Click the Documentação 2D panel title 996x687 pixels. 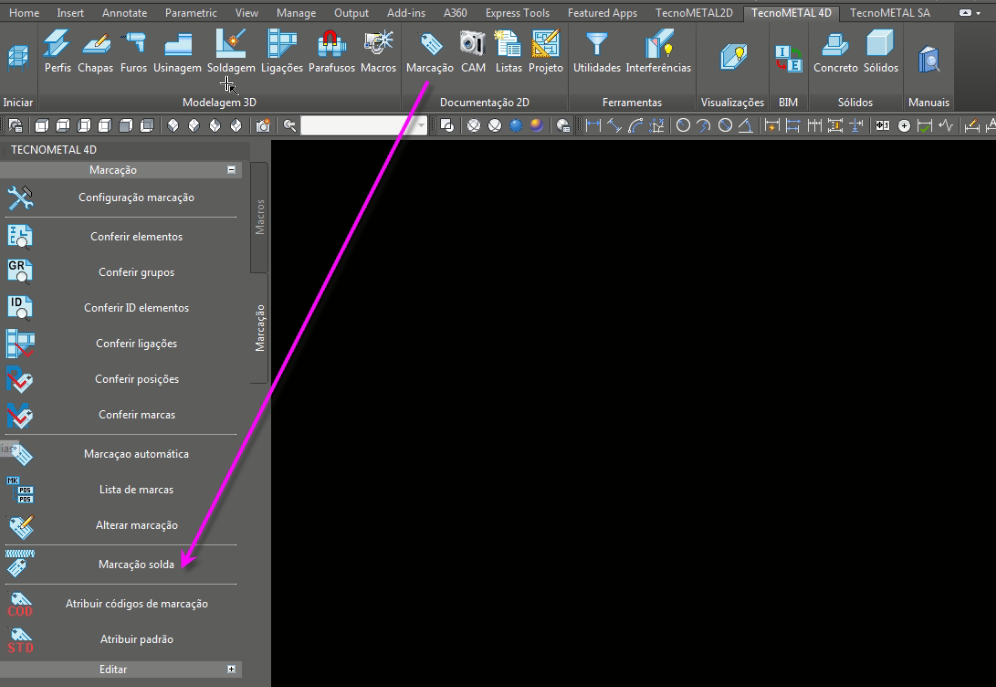(484, 102)
